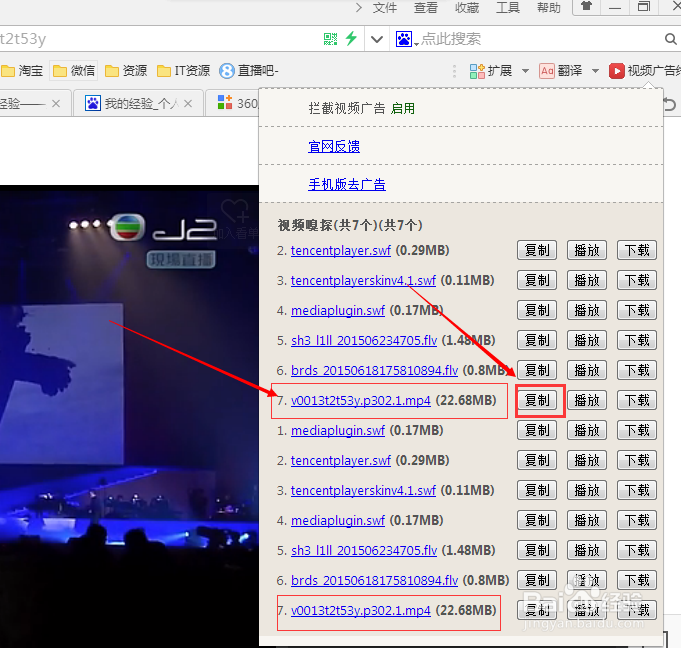681x648 pixels.
Task: Click the undo closed-tab arrow icon
Action: click(669, 104)
